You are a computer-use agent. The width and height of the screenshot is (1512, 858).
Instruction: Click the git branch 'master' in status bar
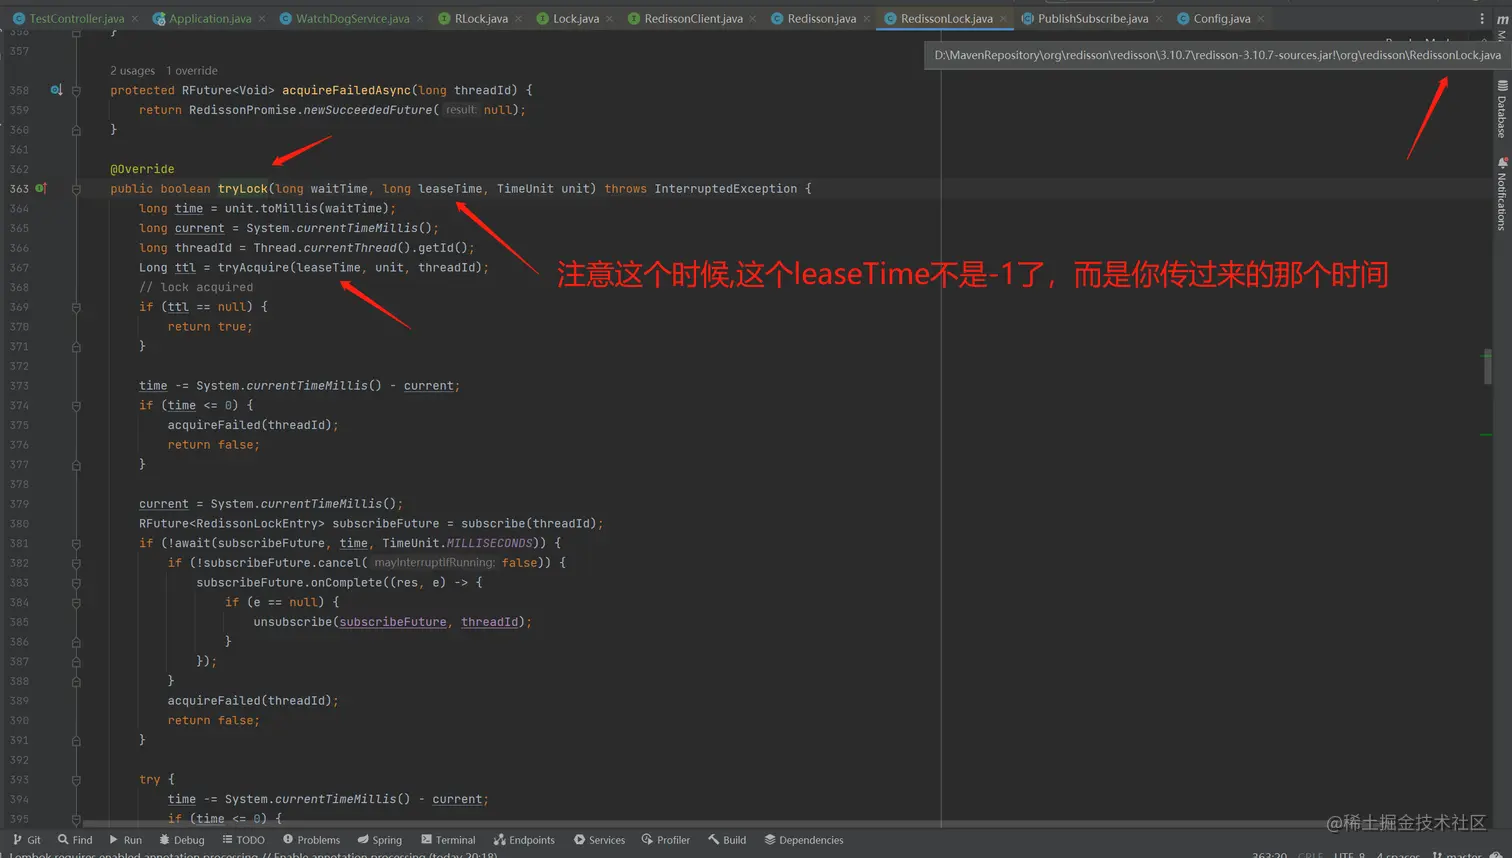[1457, 853]
